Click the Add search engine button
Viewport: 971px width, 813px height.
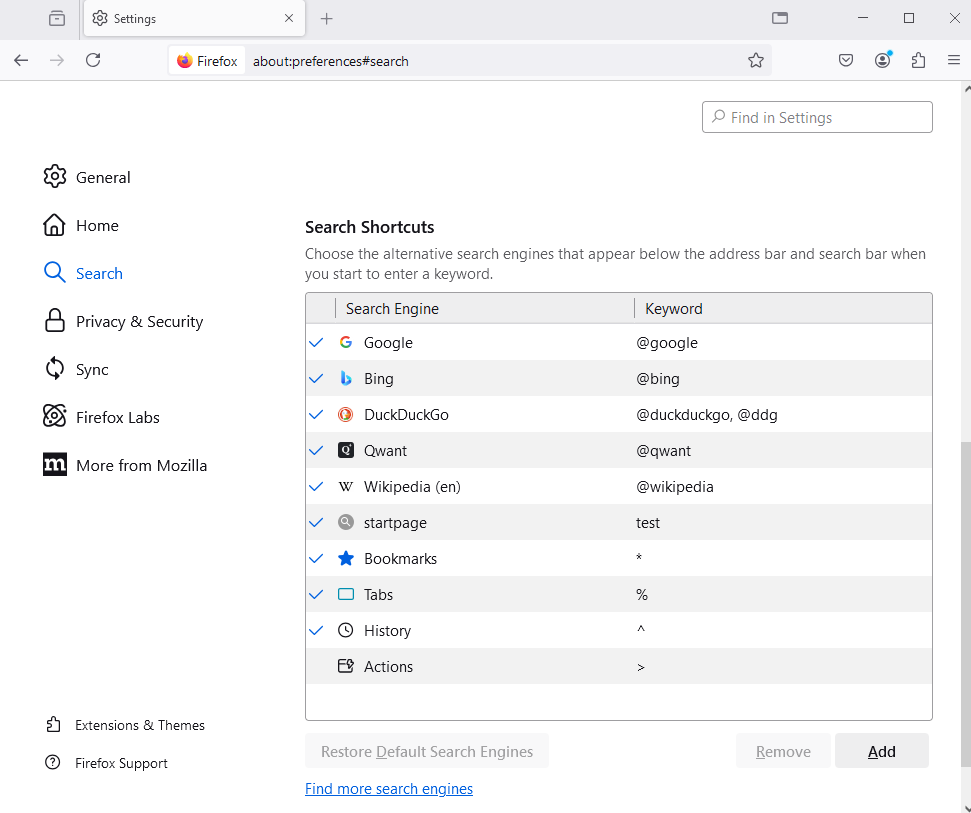[881, 751]
